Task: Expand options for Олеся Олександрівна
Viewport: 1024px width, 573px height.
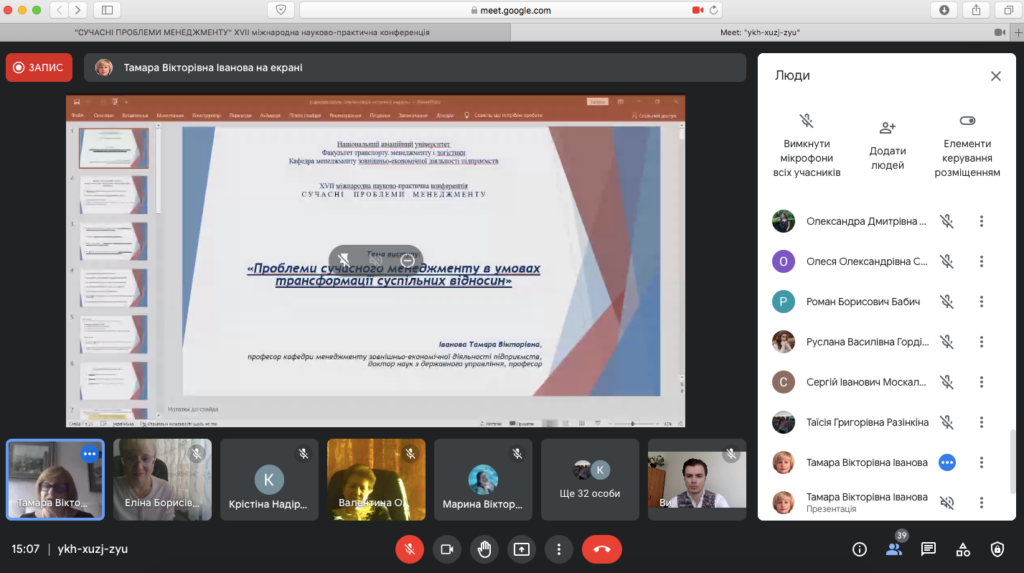Action: coord(982,262)
